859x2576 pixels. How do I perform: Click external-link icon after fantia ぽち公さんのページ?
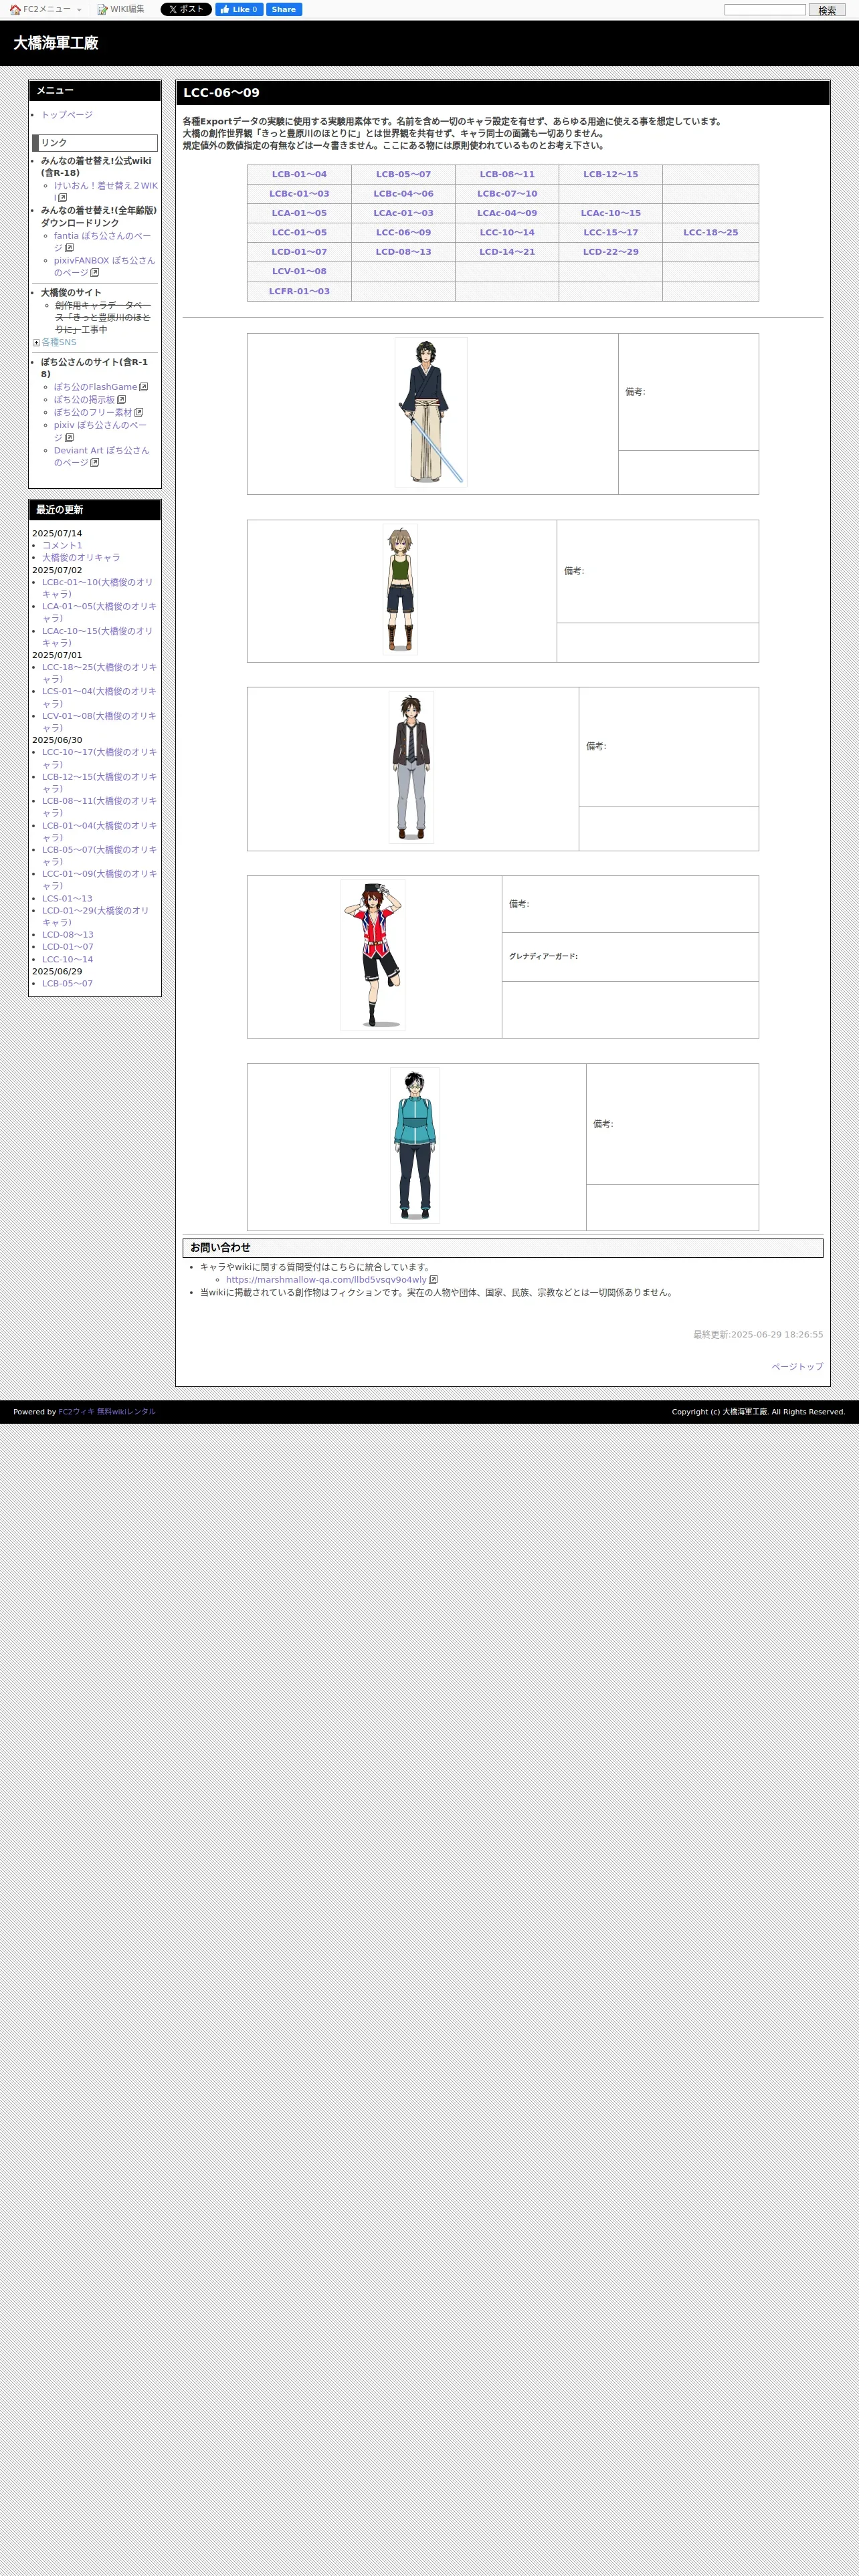click(x=69, y=248)
